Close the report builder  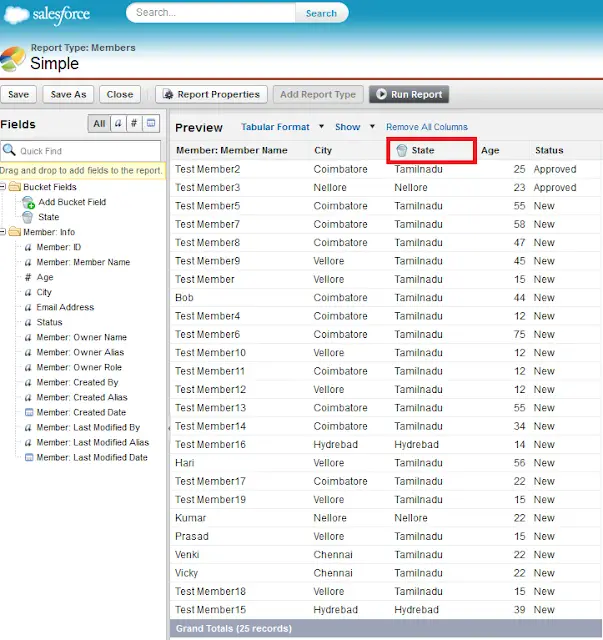pos(120,94)
